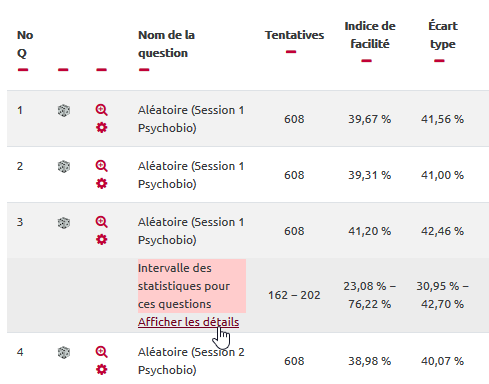
Task: Collapse the Nom de la question column
Action: pyautogui.click(x=144, y=70)
